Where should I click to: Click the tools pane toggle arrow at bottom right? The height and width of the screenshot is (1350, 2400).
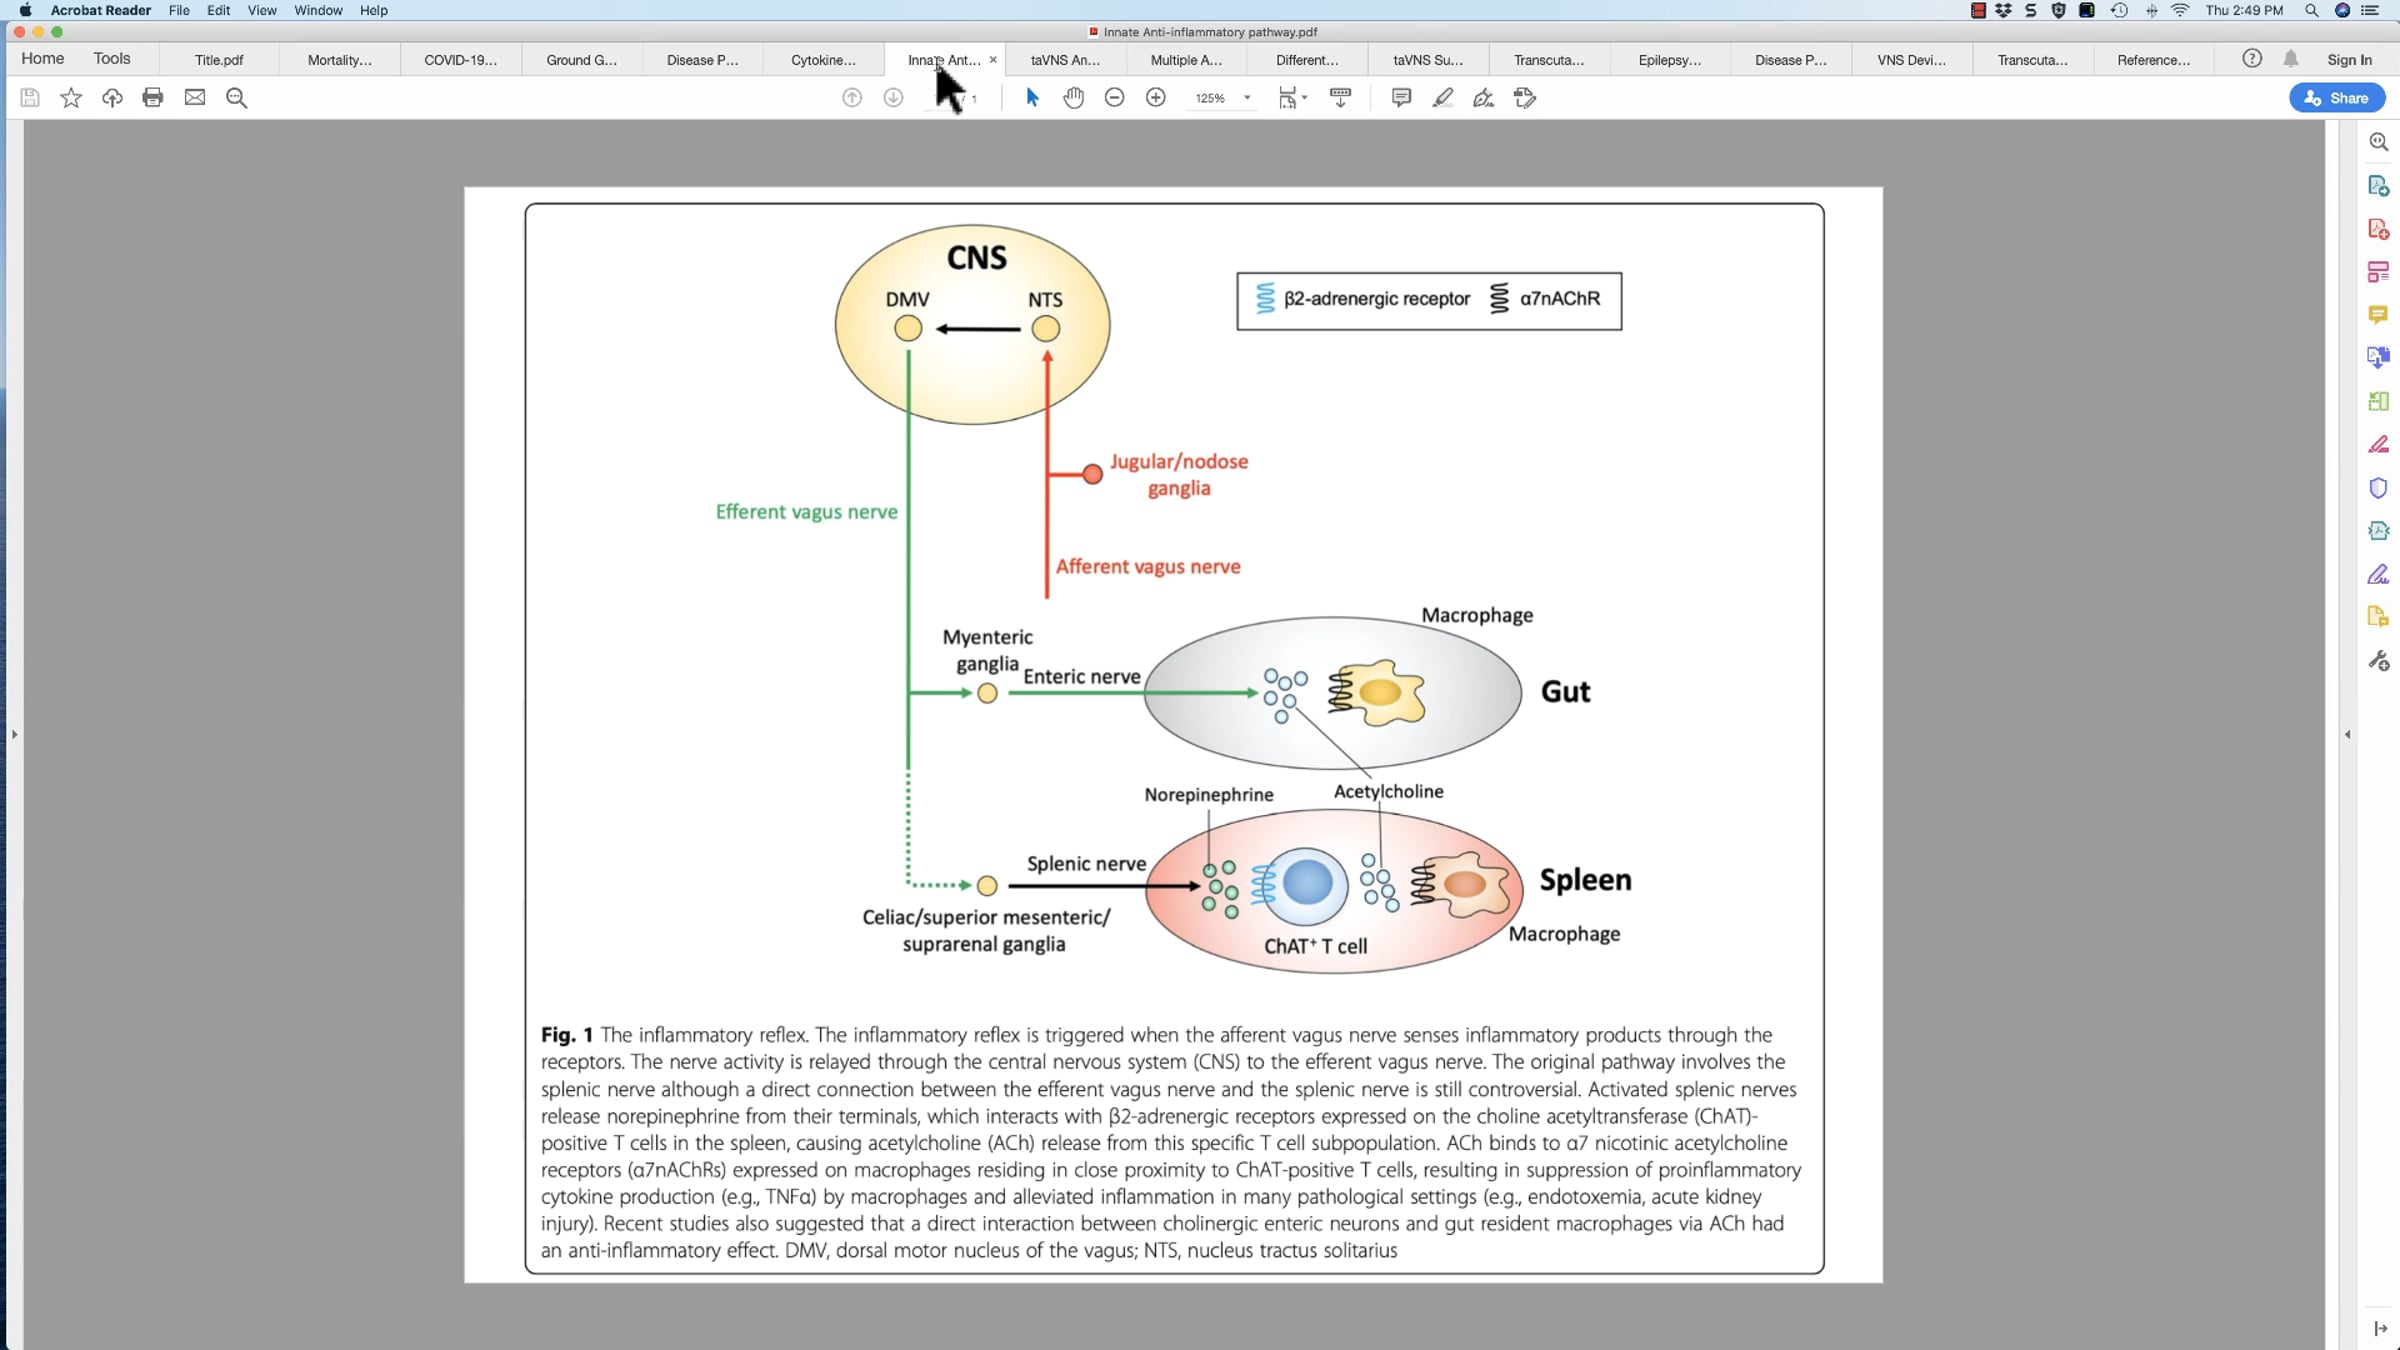[x=2380, y=1328]
